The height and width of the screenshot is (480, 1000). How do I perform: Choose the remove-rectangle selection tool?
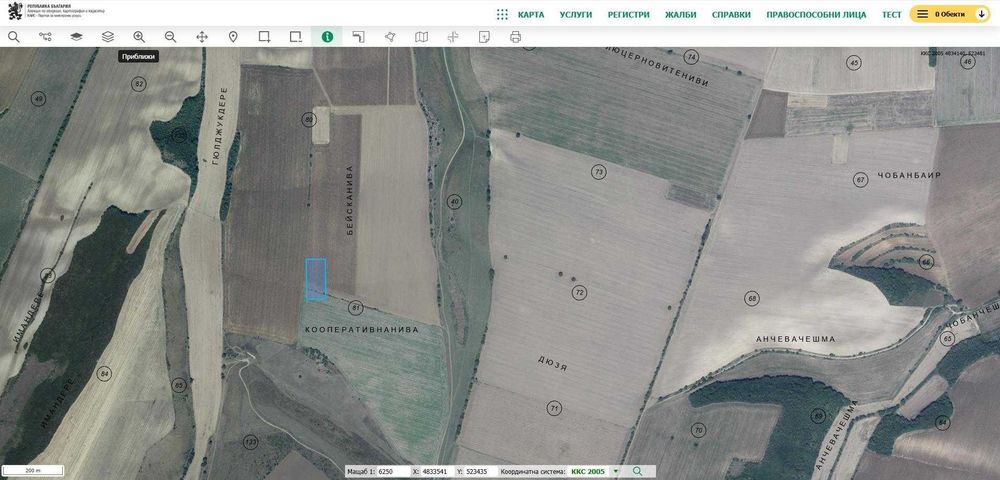click(x=296, y=37)
